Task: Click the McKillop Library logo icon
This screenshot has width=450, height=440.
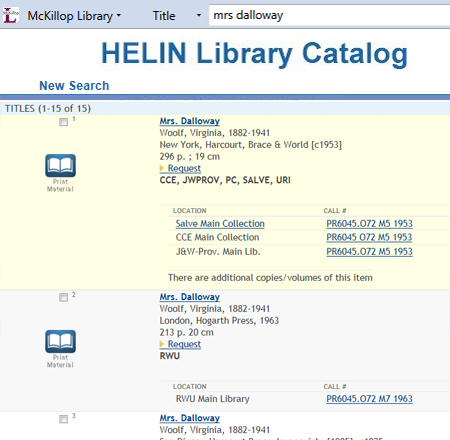Action: (x=10, y=15)
